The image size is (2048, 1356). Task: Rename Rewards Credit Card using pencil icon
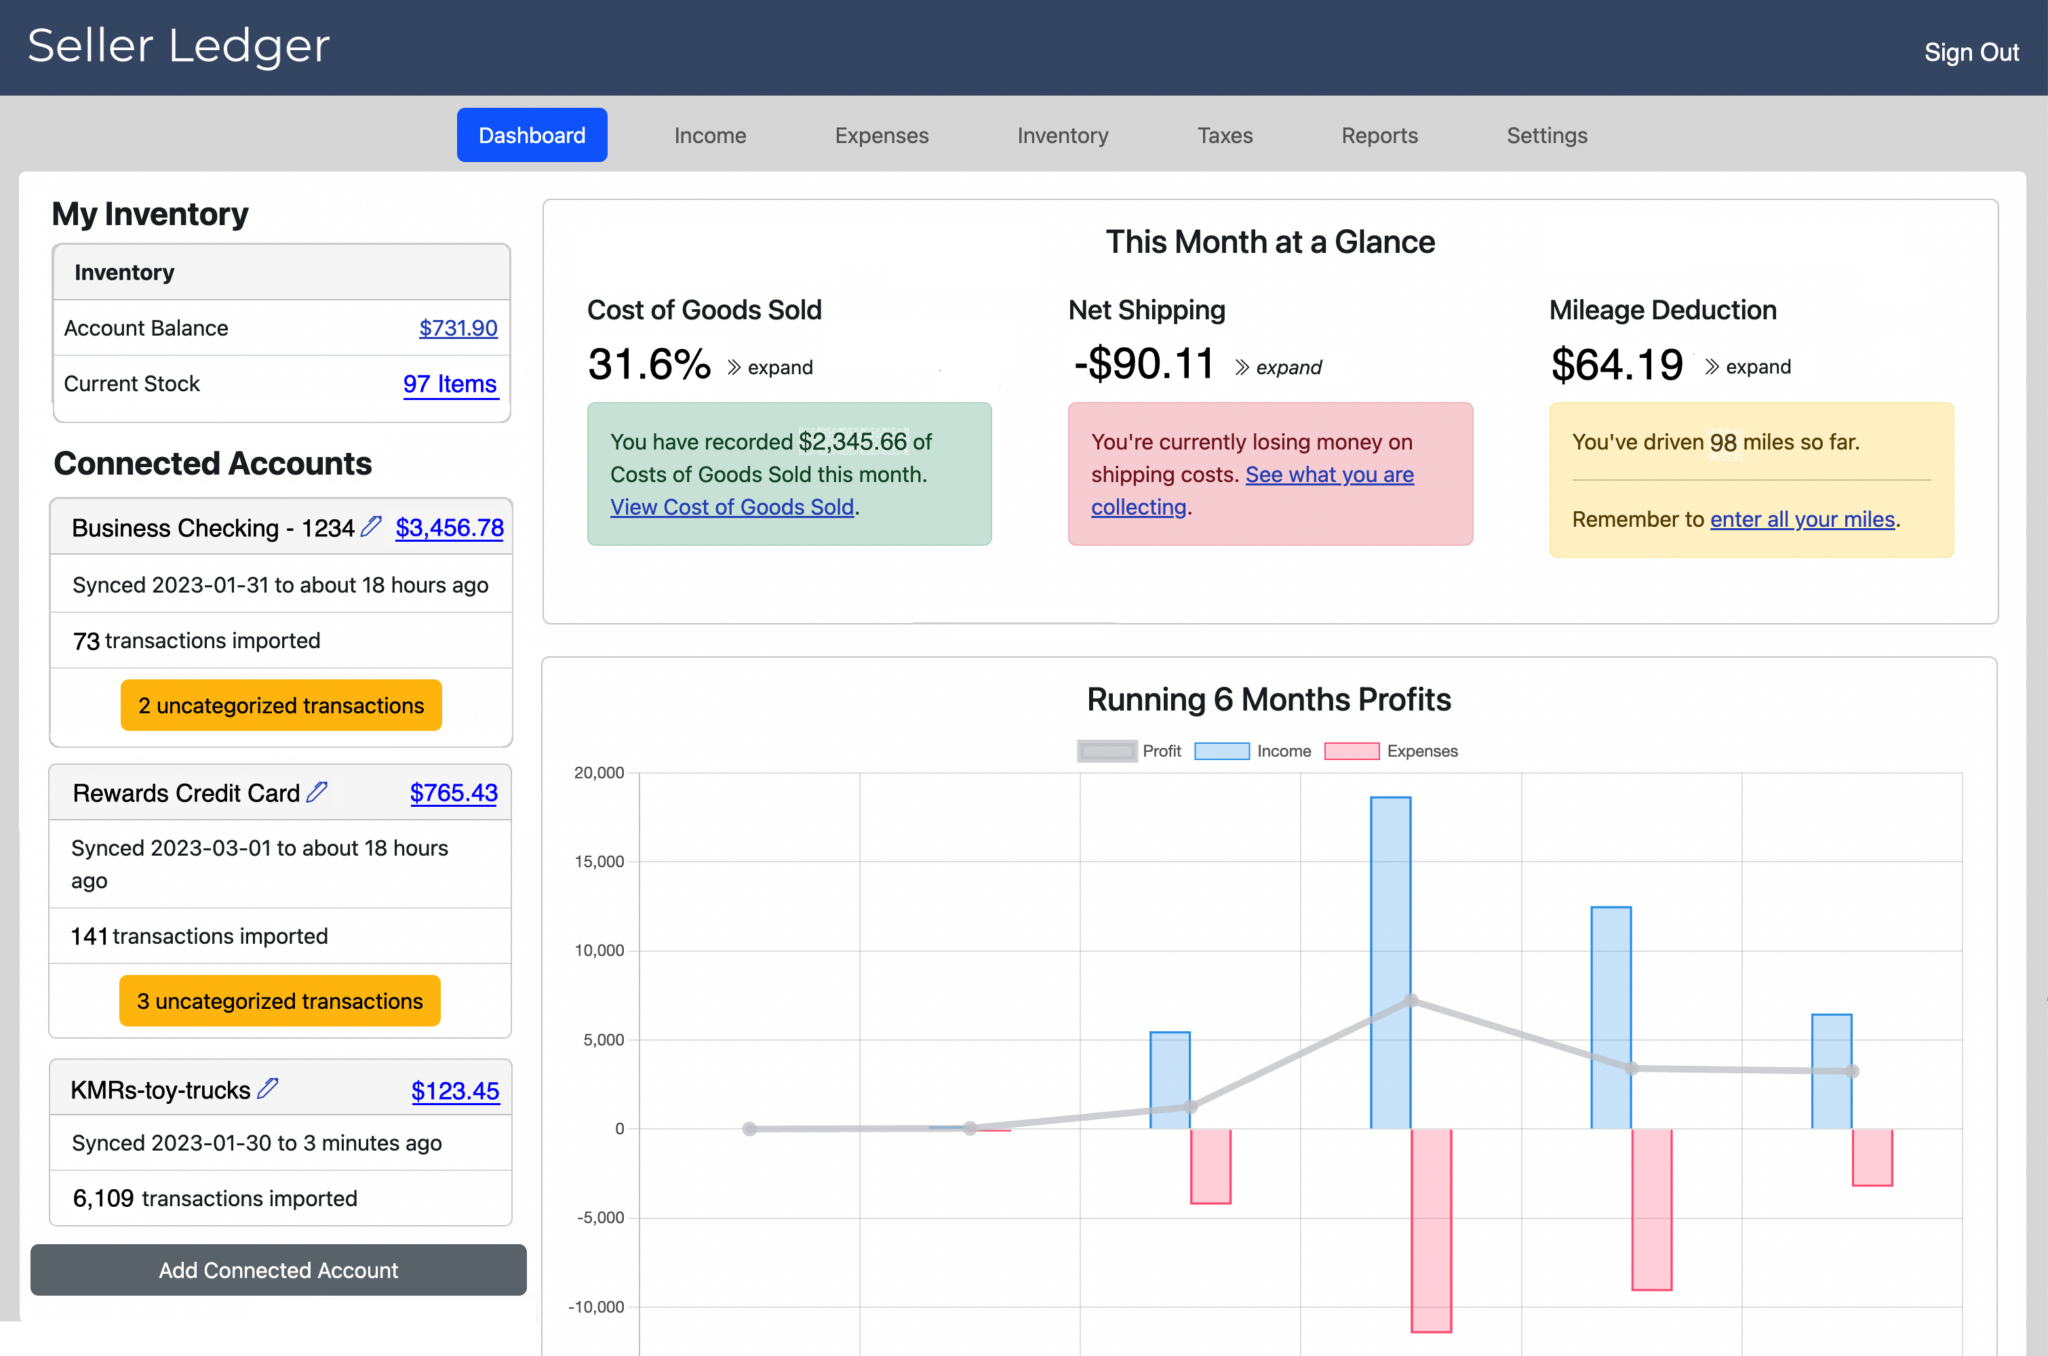[317, 792]
